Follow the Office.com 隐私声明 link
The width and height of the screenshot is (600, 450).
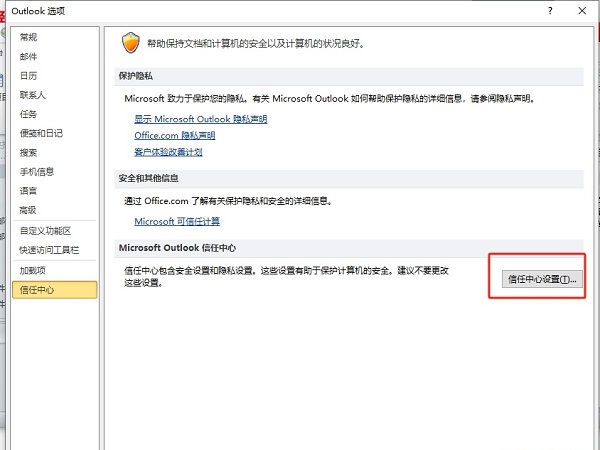(174, 135)
